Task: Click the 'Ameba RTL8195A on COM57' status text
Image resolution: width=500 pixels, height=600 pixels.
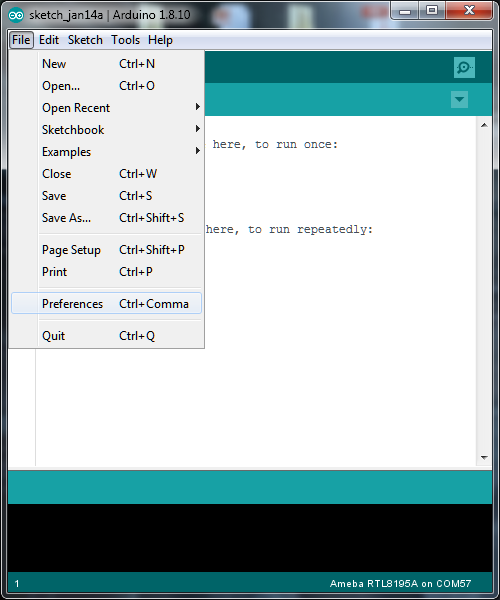Action: point(400,584)
